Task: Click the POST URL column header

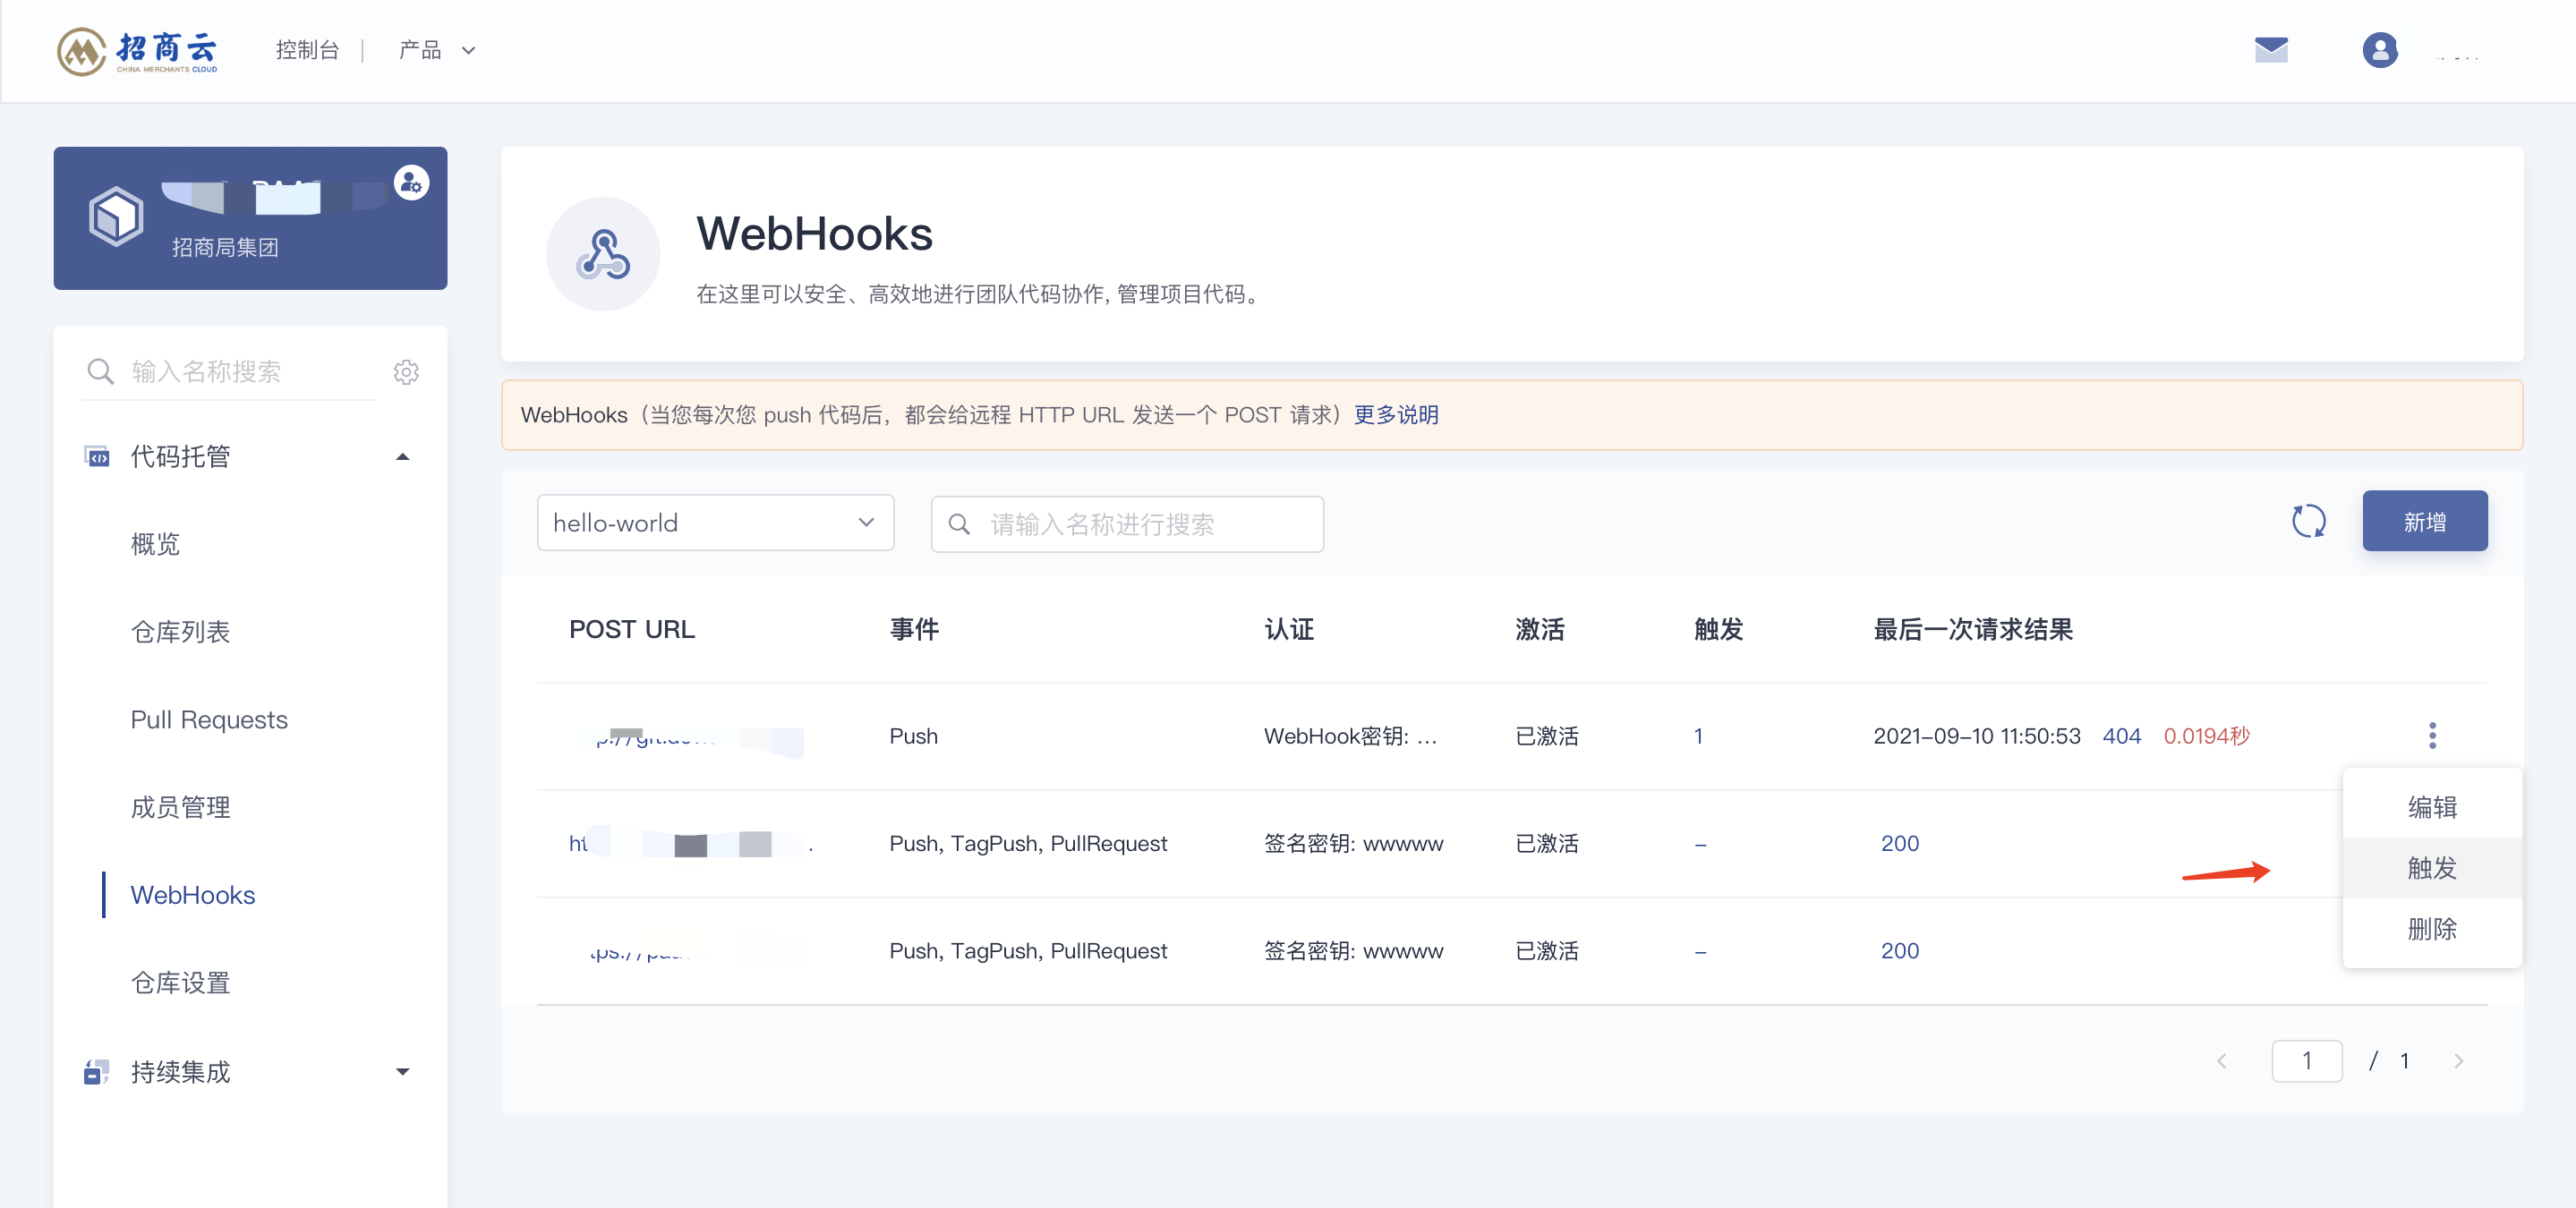Action: (x=632, y=629)
